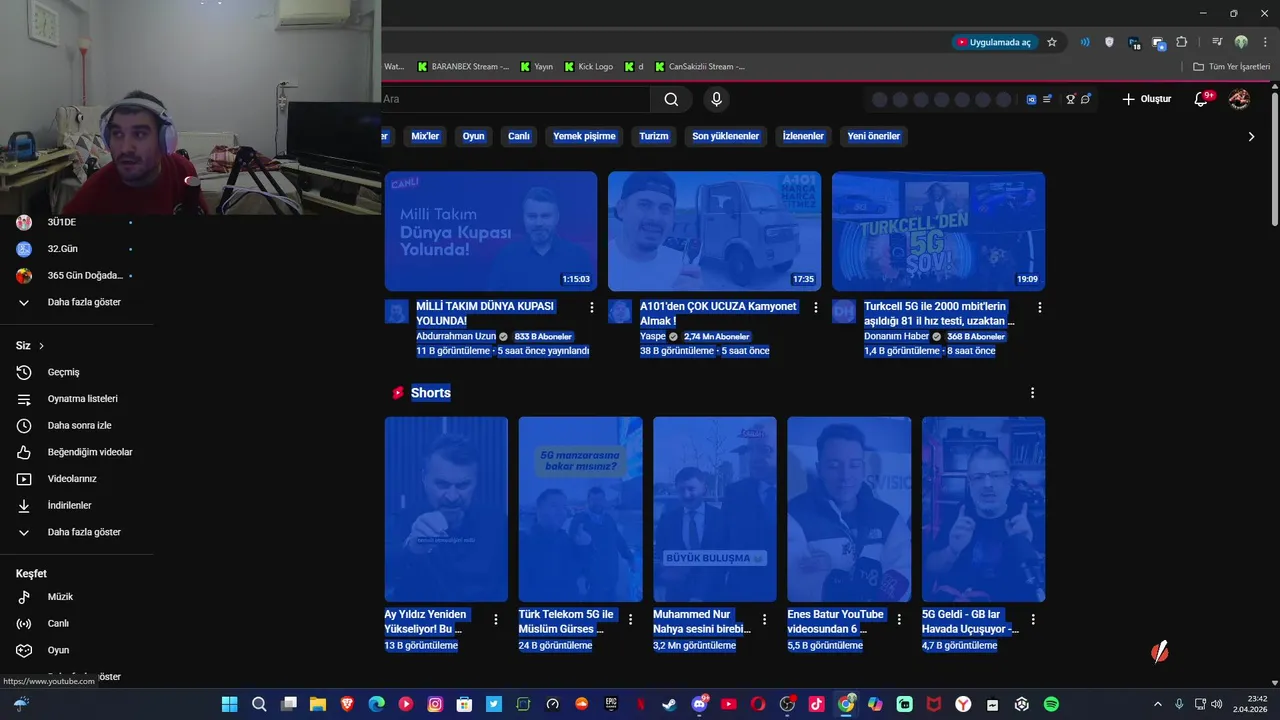Screen dimensions: 1280x720
Task: Show more category chips with right arrow
Action: (1251, 137)
